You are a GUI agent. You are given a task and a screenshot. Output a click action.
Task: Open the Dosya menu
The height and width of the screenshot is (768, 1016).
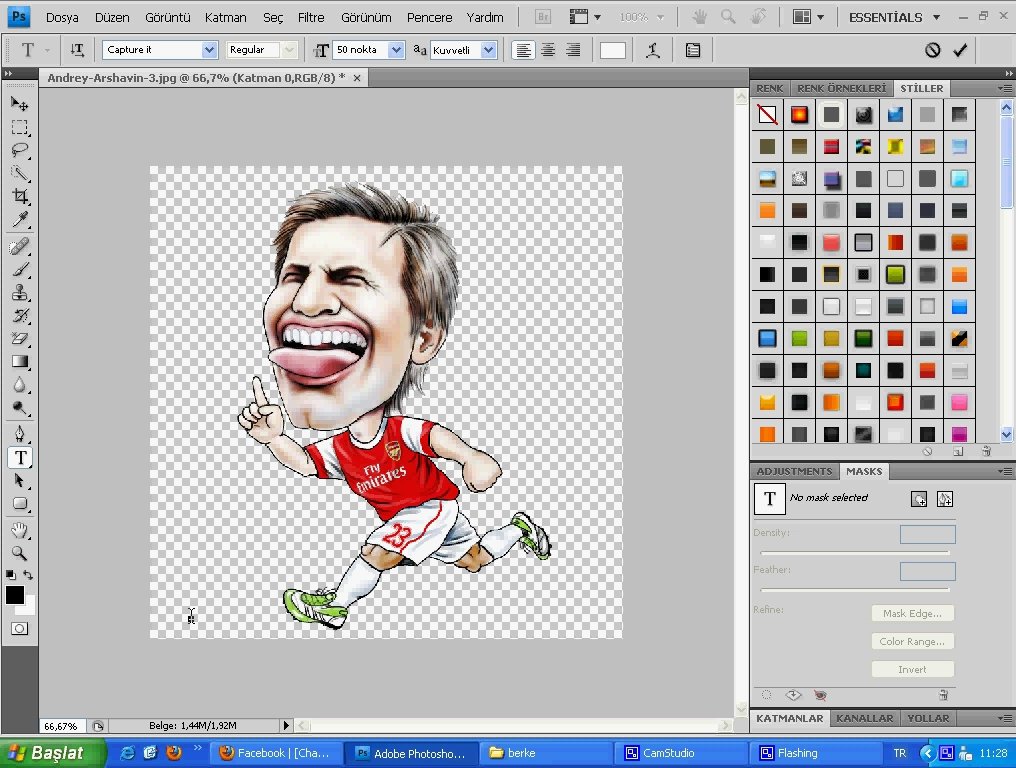[62, 17]
